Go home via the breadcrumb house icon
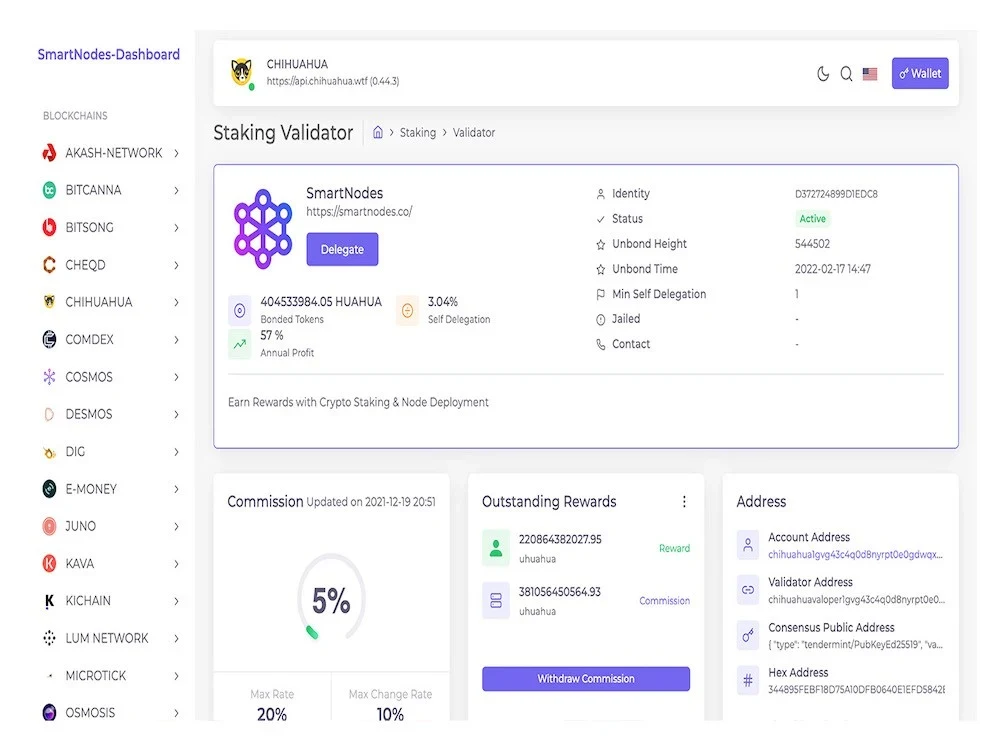The width and height of the screenshot is (1000, 750). pos(378,132)
